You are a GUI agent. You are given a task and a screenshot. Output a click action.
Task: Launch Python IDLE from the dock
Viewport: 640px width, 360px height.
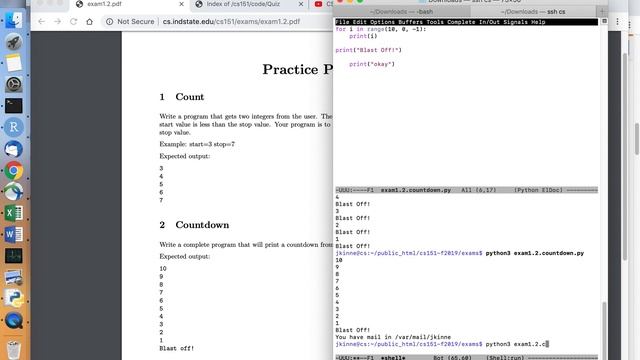click(13, 298)
